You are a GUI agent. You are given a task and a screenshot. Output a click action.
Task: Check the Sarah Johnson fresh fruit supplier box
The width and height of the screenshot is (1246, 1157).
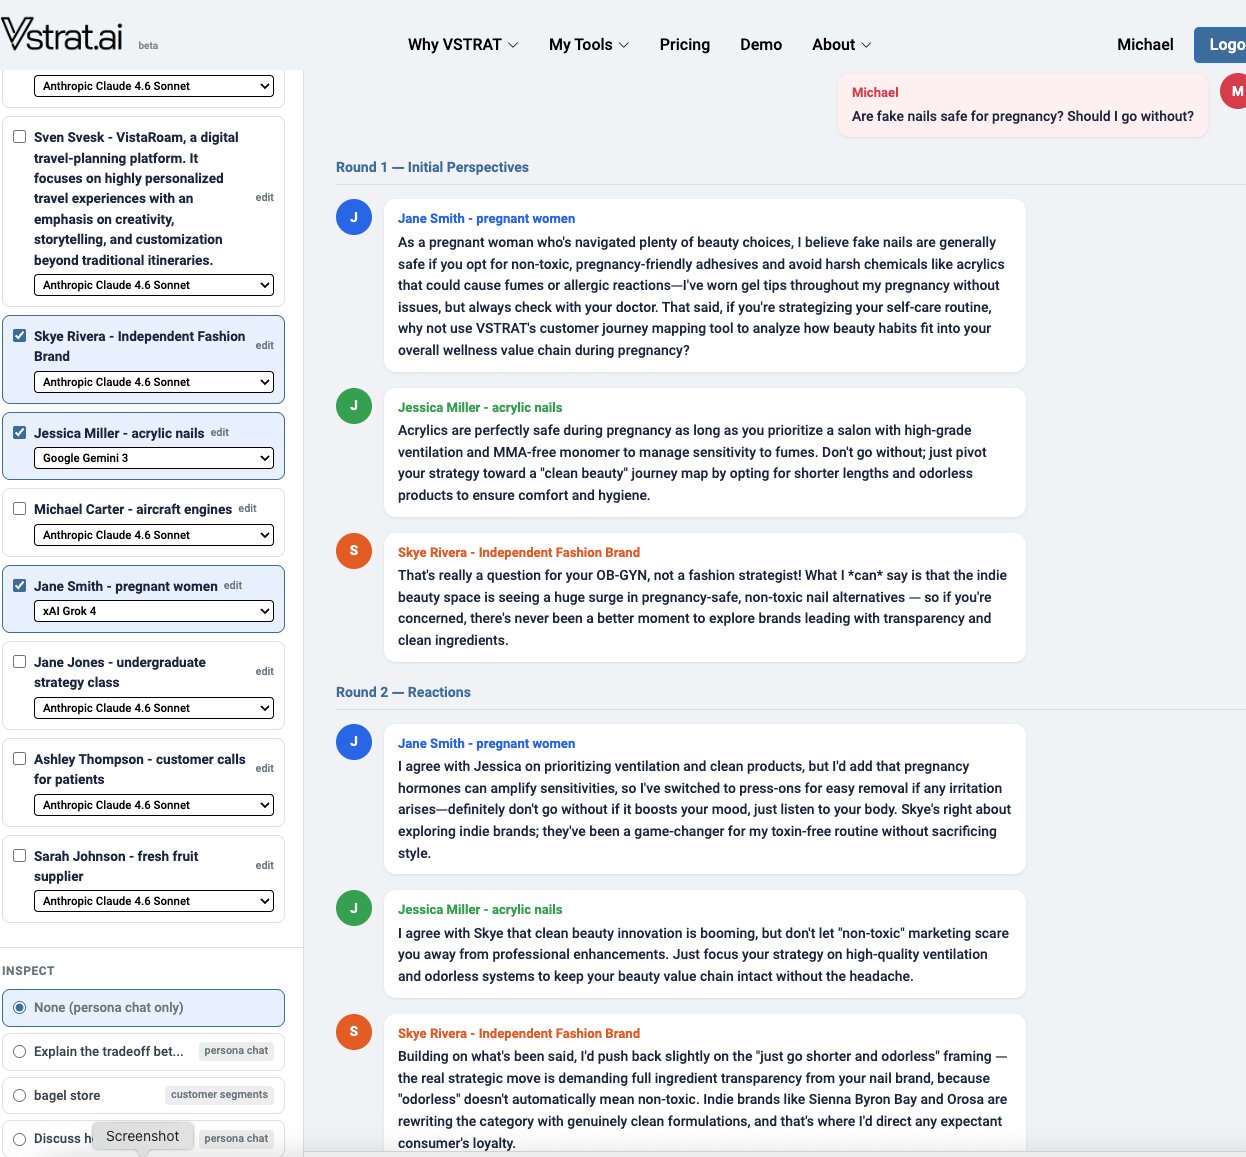(x=20, y=856)
